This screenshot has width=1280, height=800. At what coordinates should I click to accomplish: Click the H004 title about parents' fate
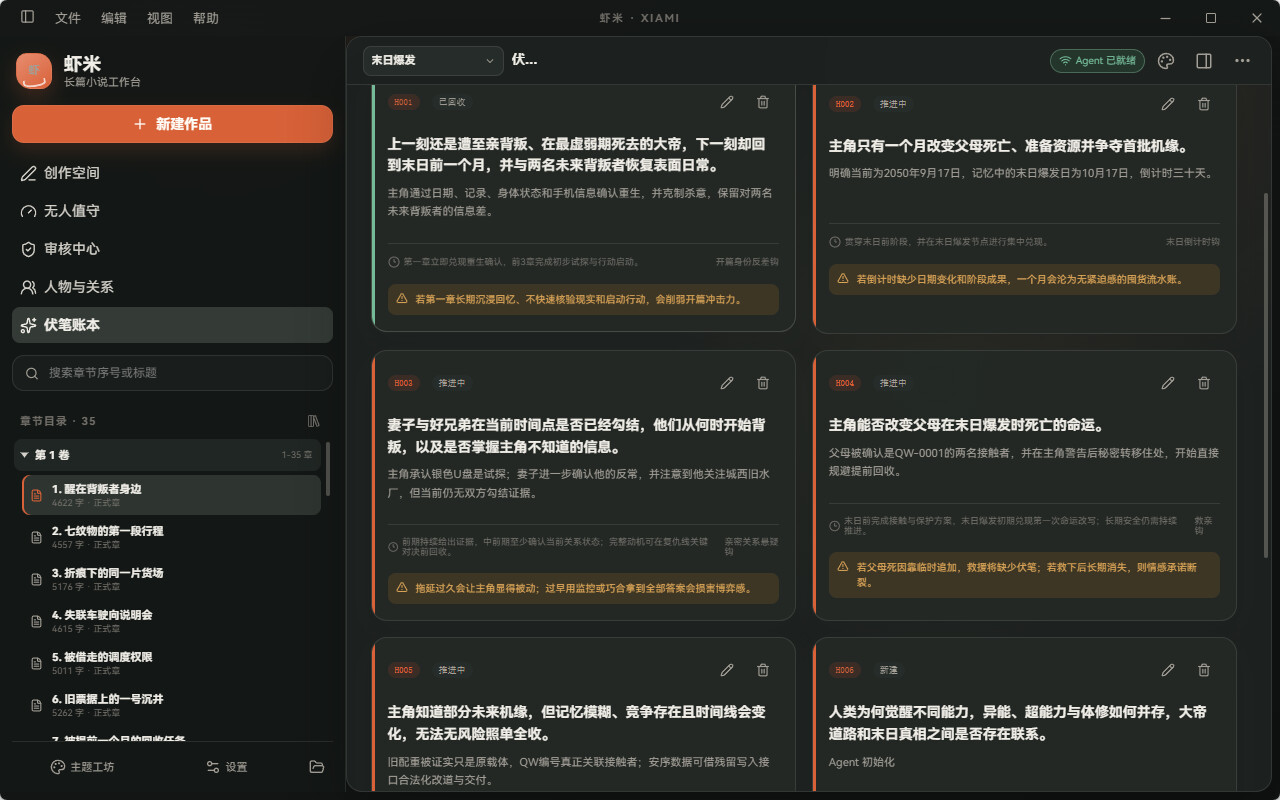point(967,425)
